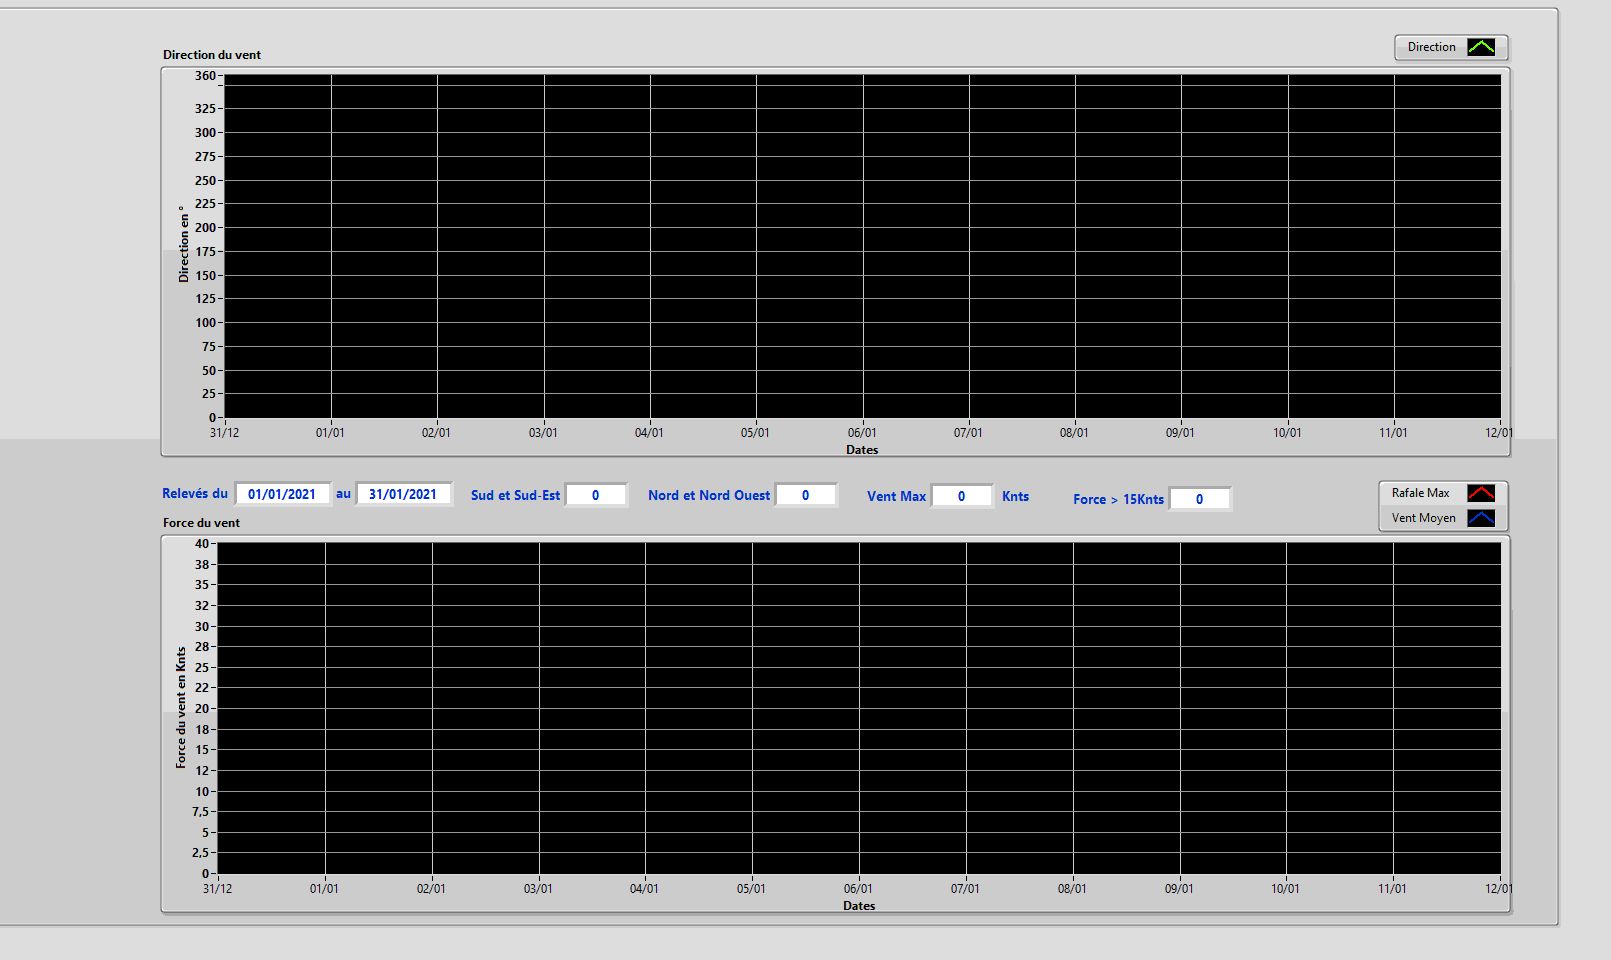Select the Sud et Sud-Est value field
This screenshot has height=960, width=1611.
[x=596, y=495]
